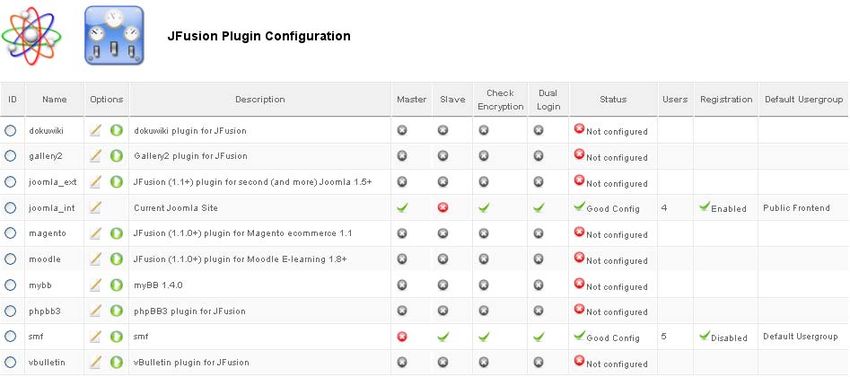Viewport: 850px width, 377px height.
Task: Click the edit pencil icon for dokuwiki
Action: (x=95, y=130)
